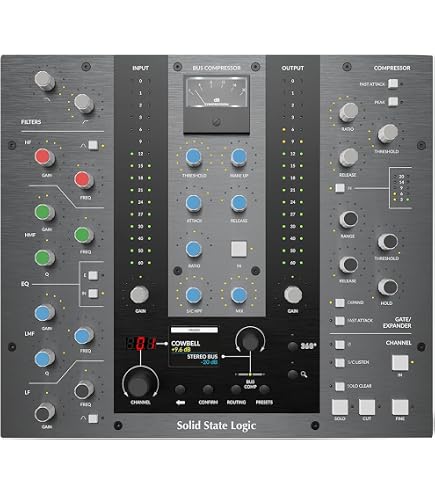Click the high-pass filter knob
The width and height of the screenshot is (435, 495).
coord(84,103)
